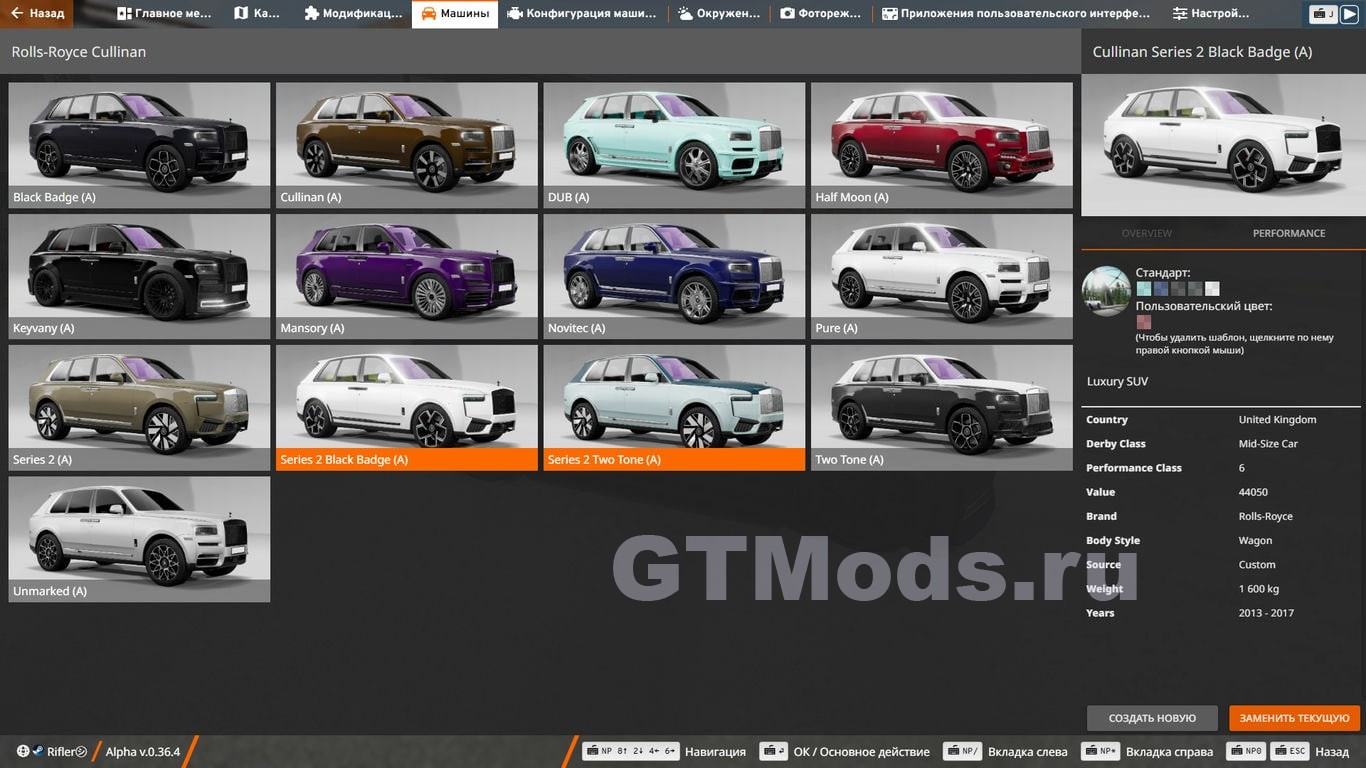The image size is (1366, 768).
Task: Click the Навигация numpad key hint
Action: [x=631, y=751]
